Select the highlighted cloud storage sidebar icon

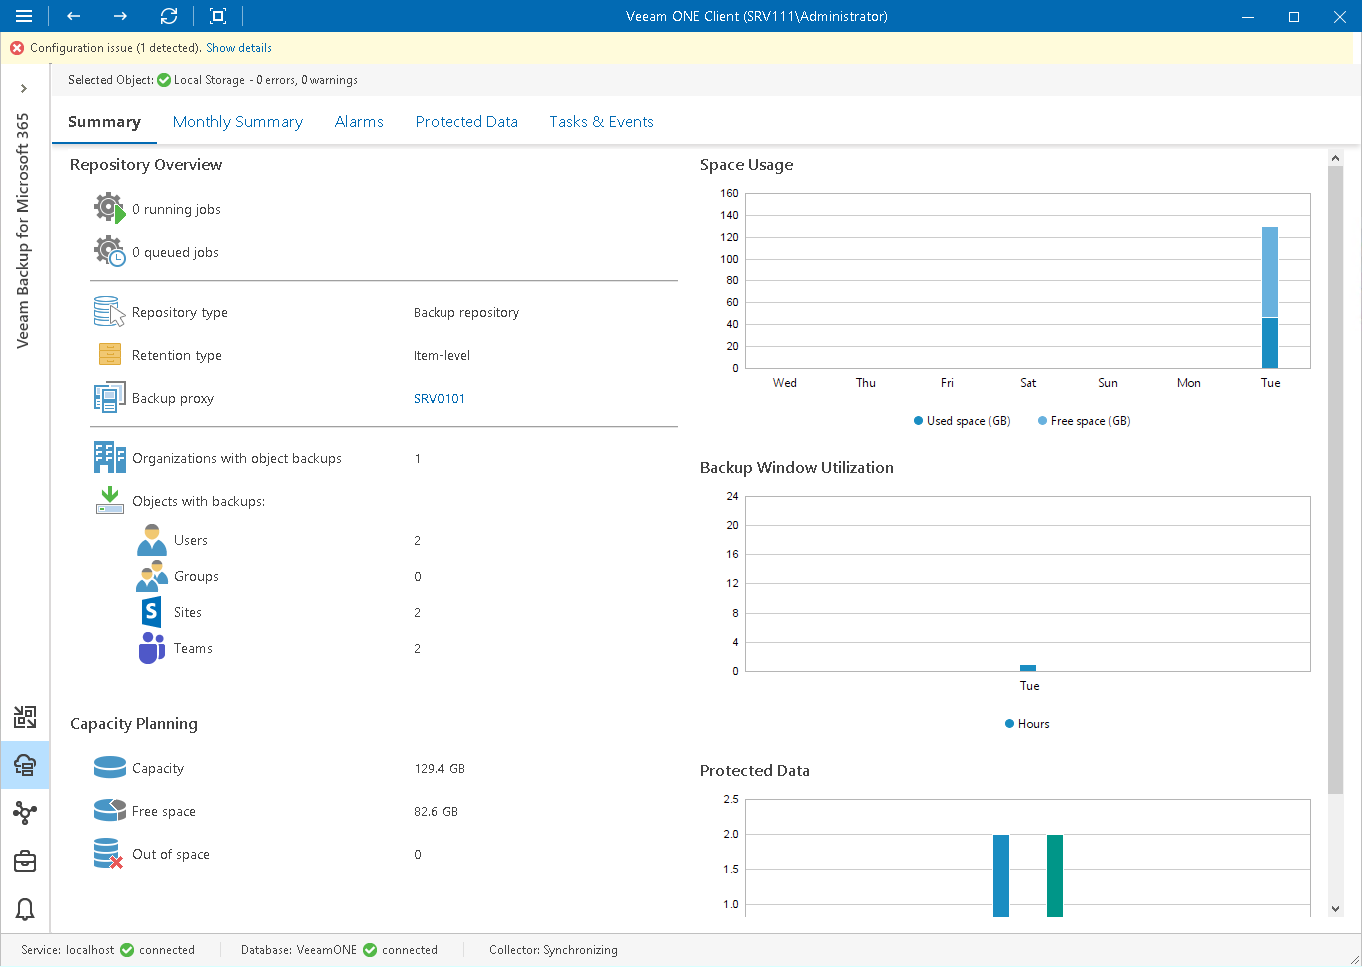[x=24, y=765]
